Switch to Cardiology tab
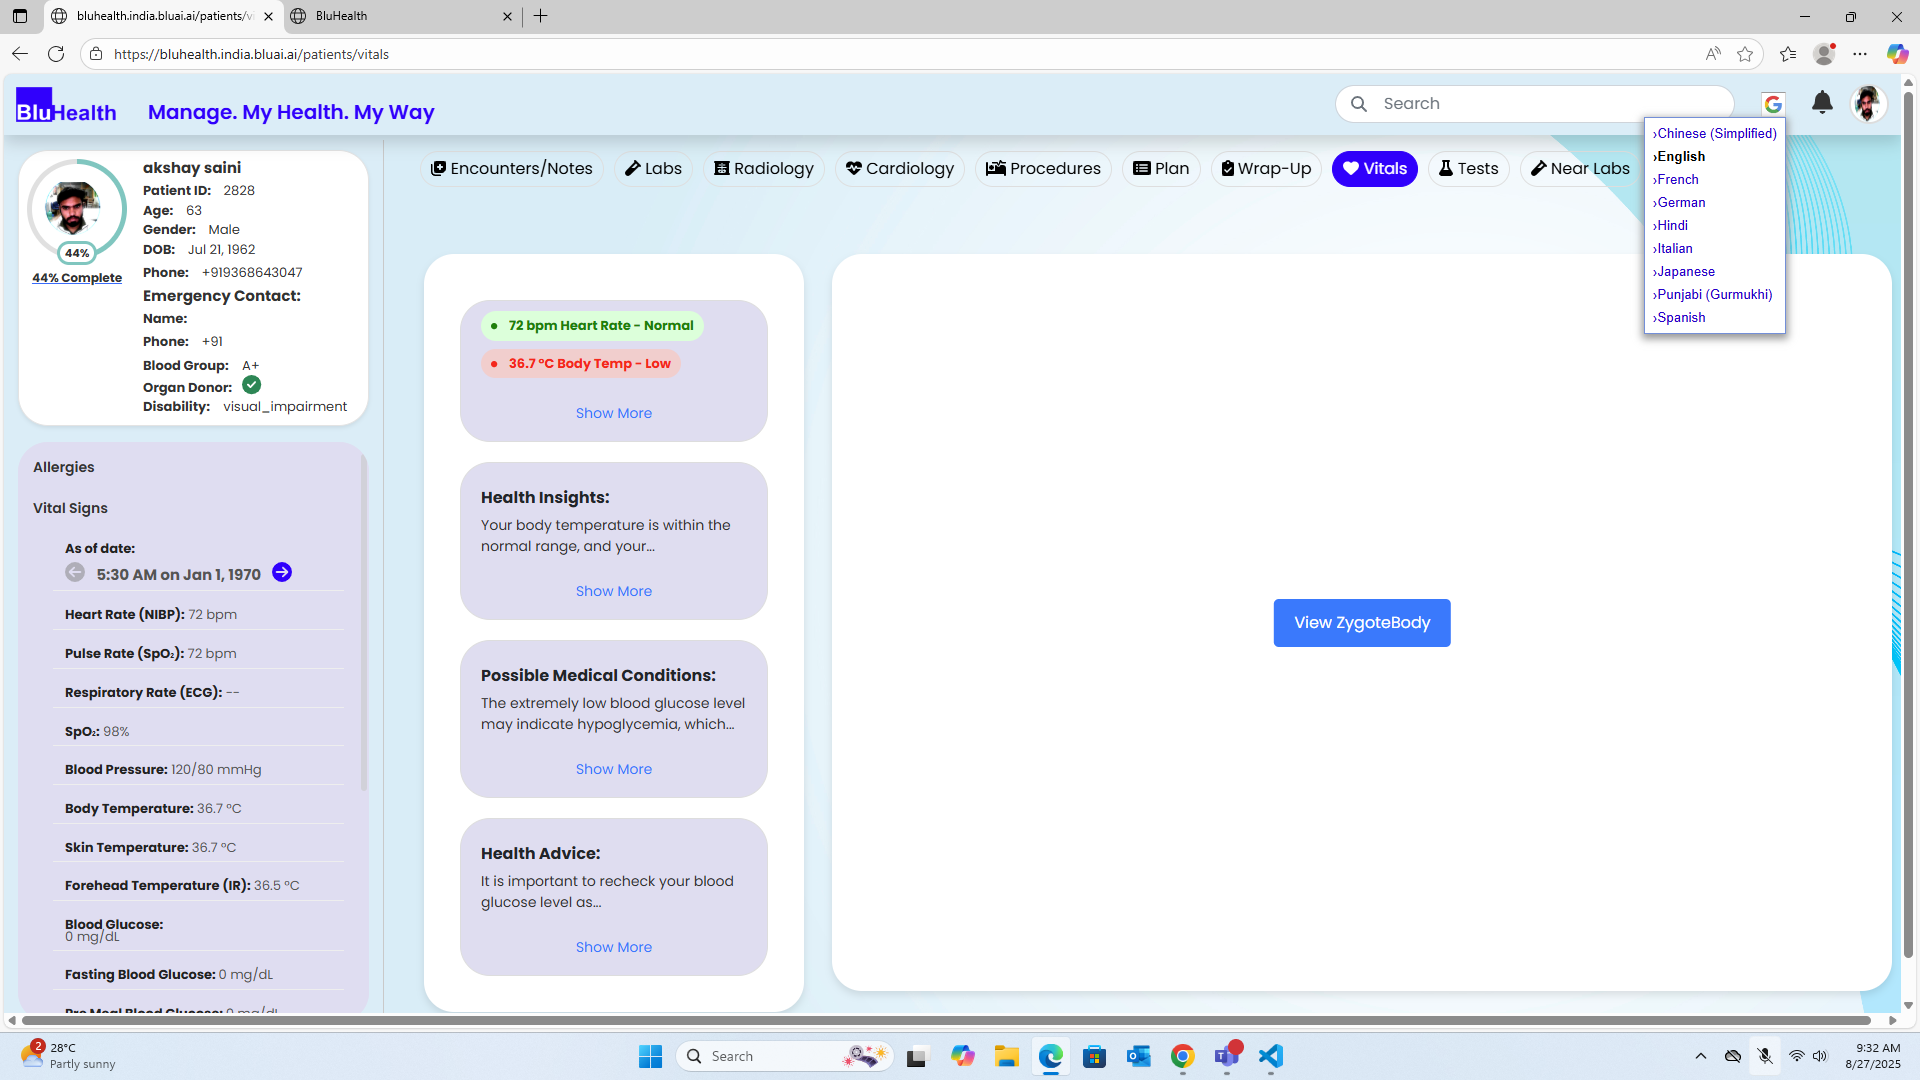Viewport: 1920px width, 1080px height. pos(899,168)
